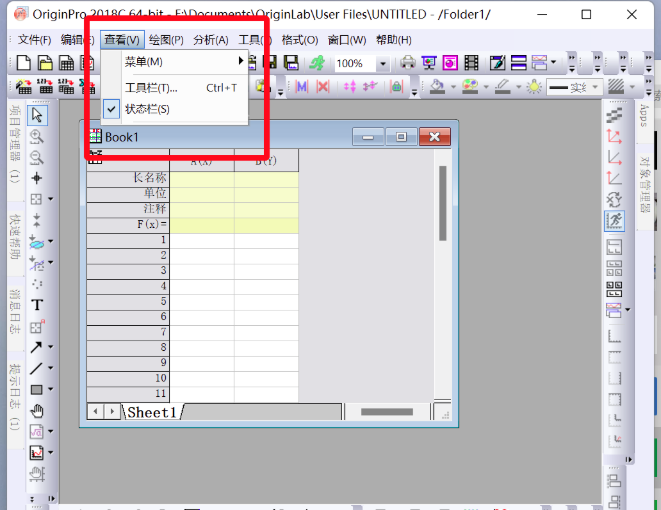Click the New Folder toolbar icon
The width and height of the screenshot is (661, 510).
[x=45, y=63]
